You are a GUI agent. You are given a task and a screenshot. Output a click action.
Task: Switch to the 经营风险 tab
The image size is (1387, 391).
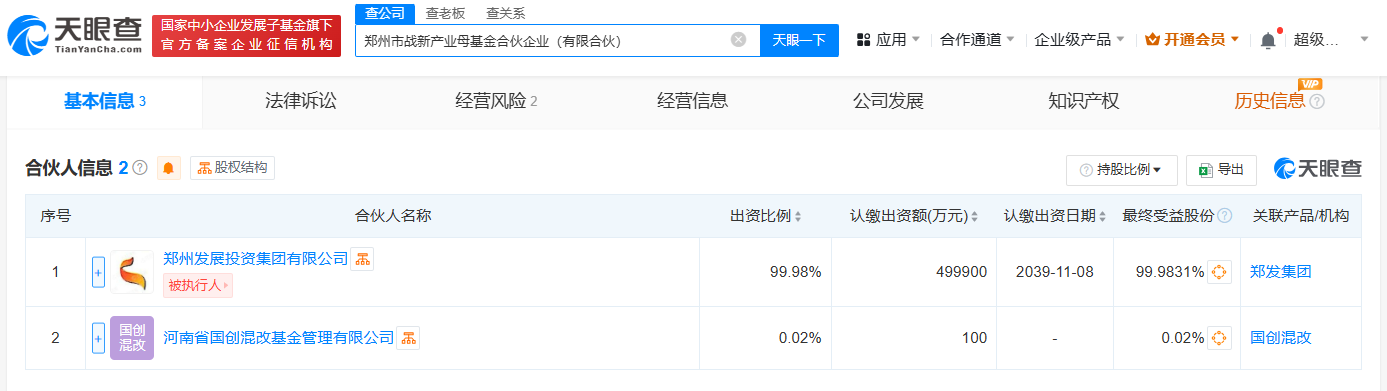pos(496,101)
